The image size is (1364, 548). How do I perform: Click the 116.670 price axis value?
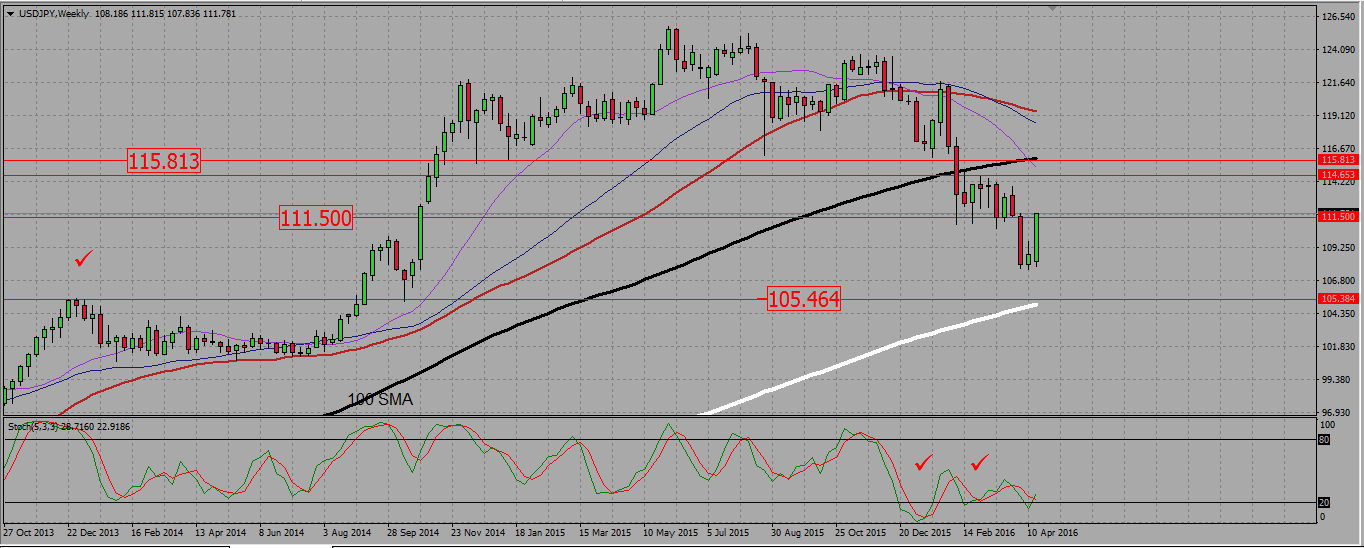point(1338,149)
